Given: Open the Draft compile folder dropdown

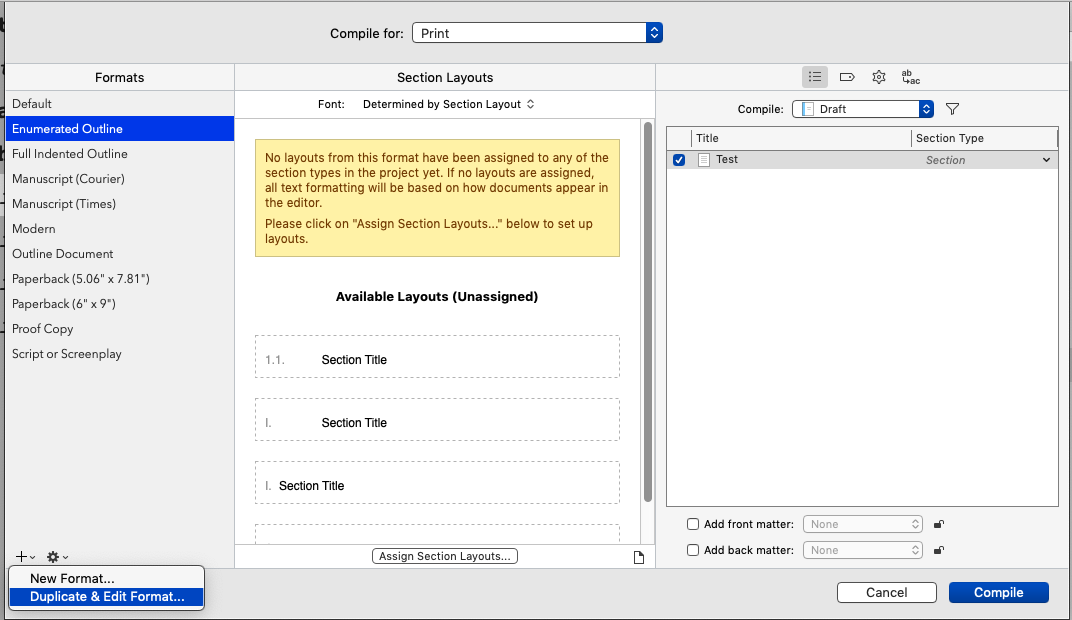Looking at the screenshot, I should point(862,109).
